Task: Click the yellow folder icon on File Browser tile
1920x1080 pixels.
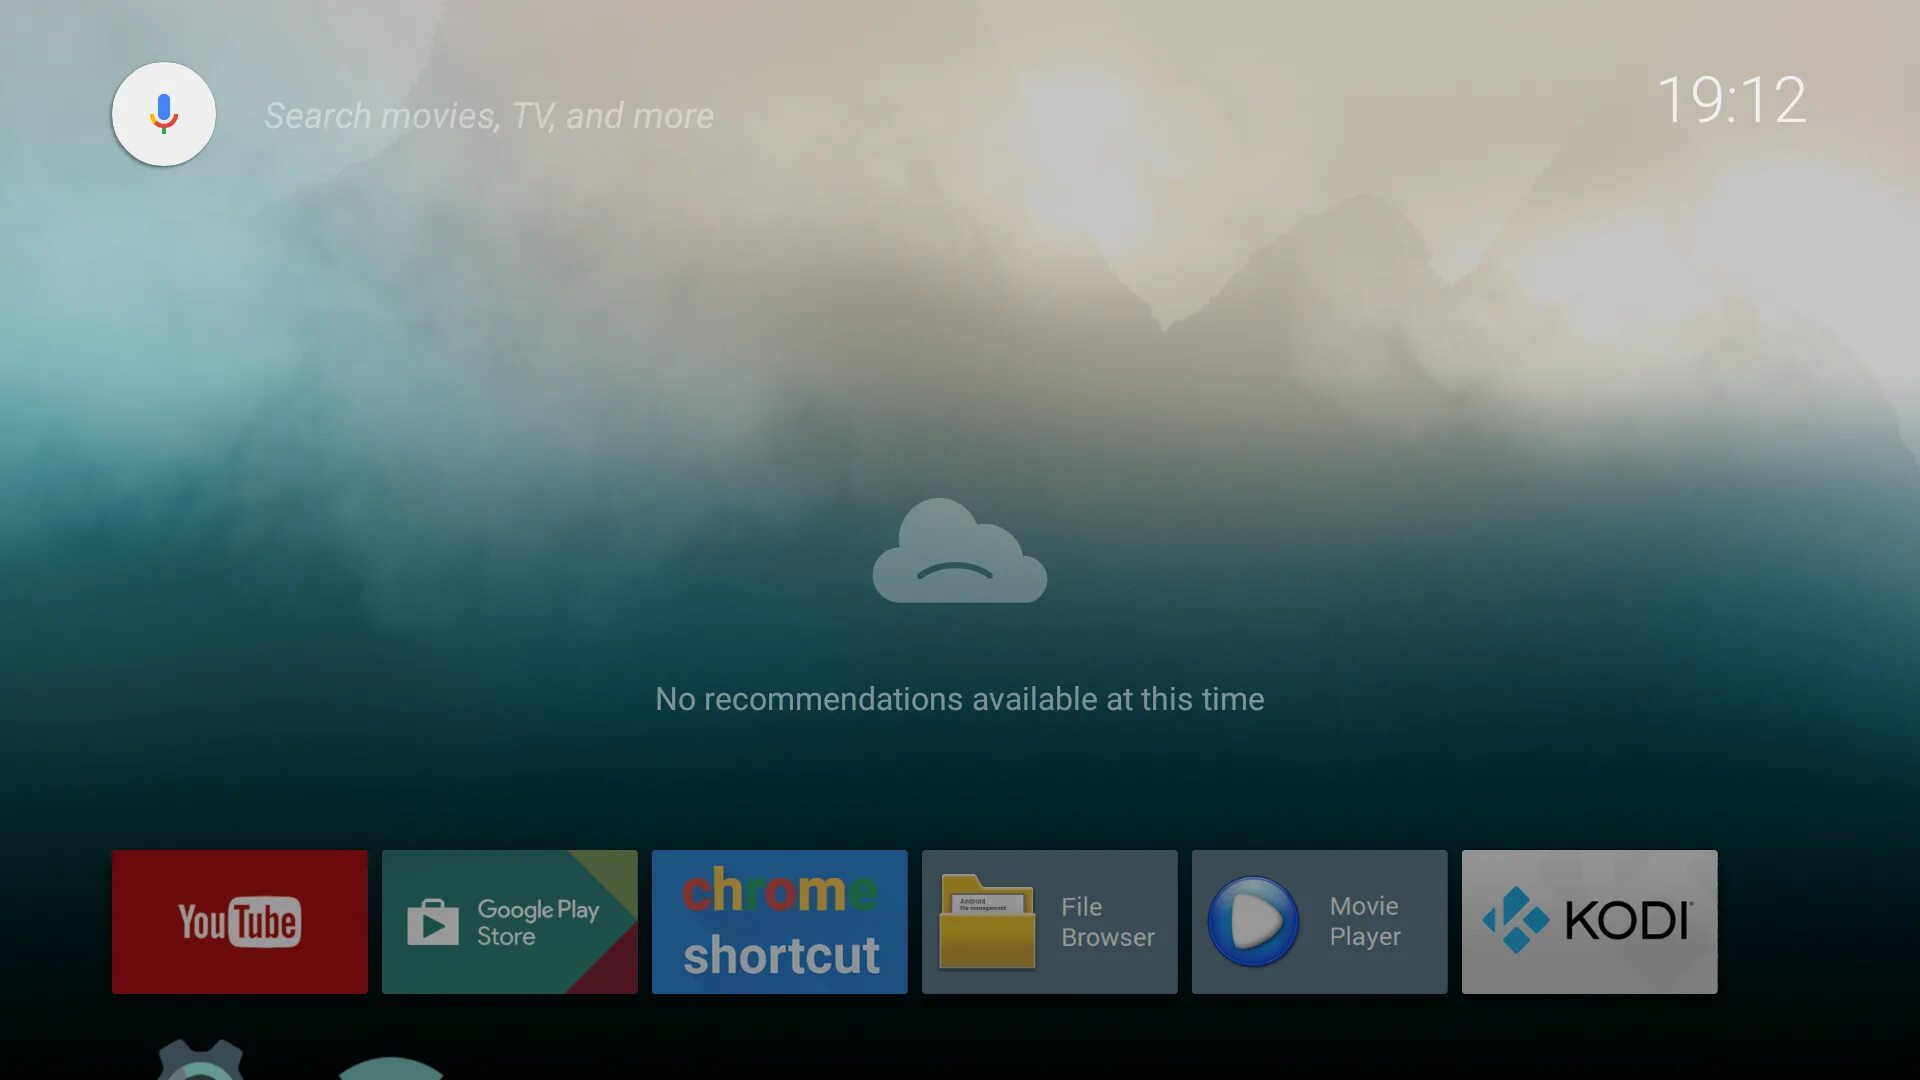Action: pos(988,921)
